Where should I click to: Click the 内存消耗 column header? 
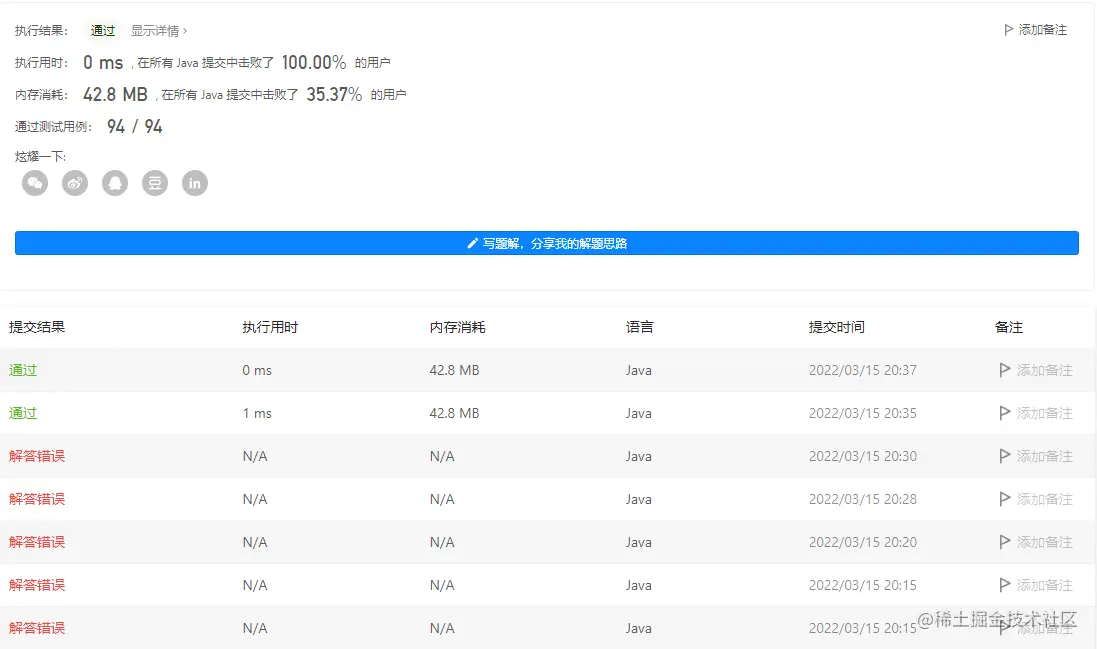click(457, 327)
